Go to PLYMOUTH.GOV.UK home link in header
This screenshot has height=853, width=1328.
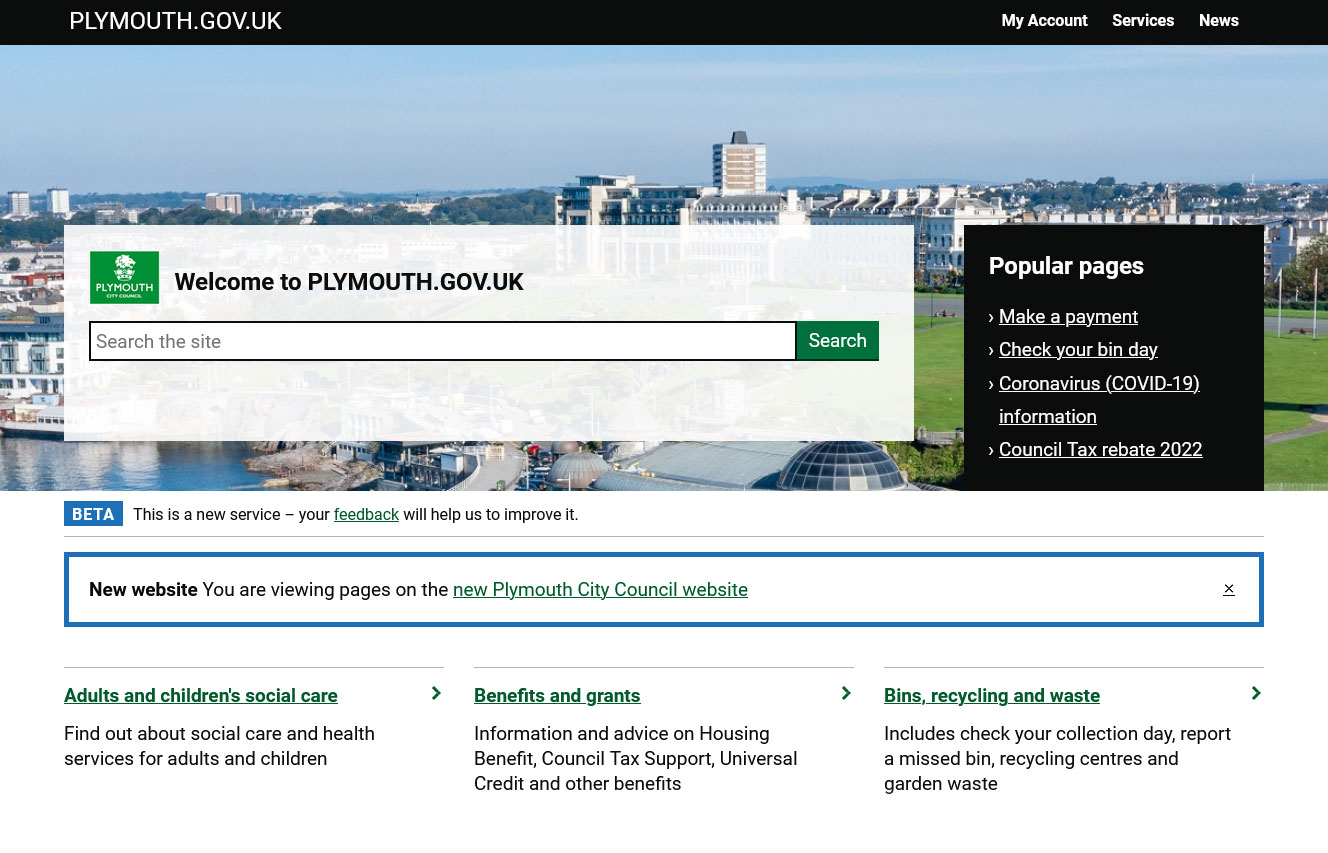tap(175, 21)
